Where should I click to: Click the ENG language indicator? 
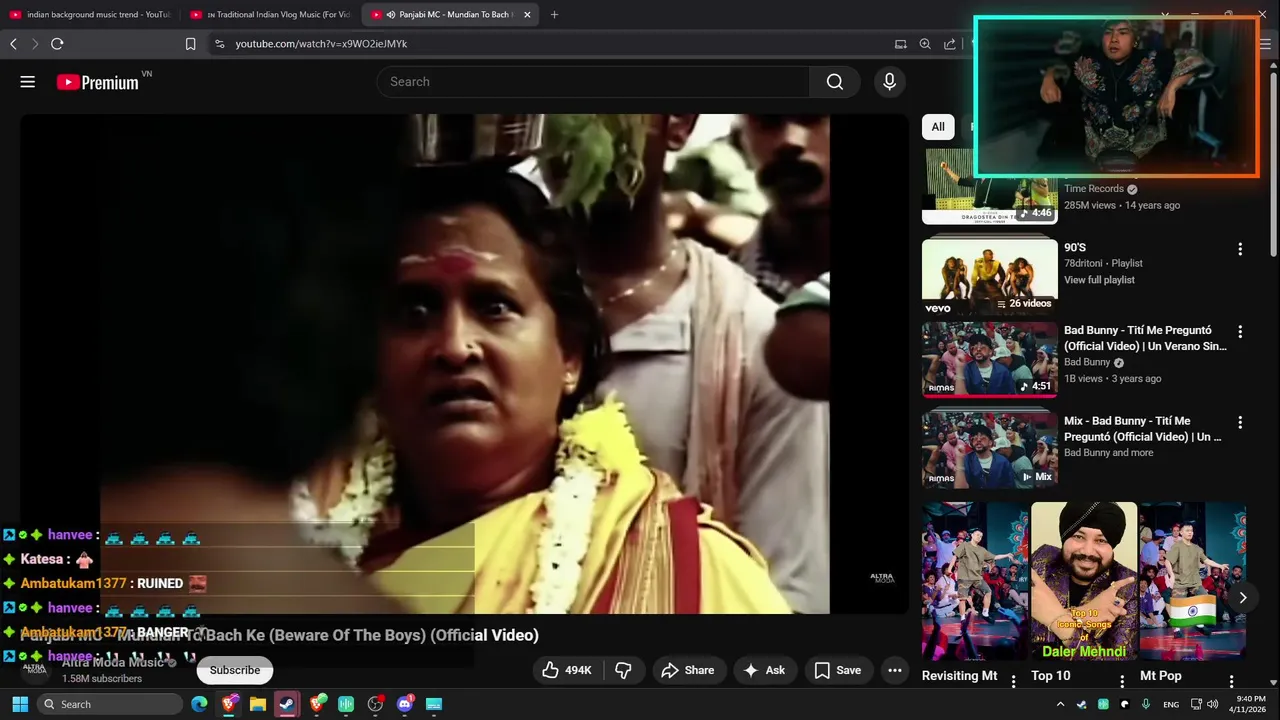1170,704
